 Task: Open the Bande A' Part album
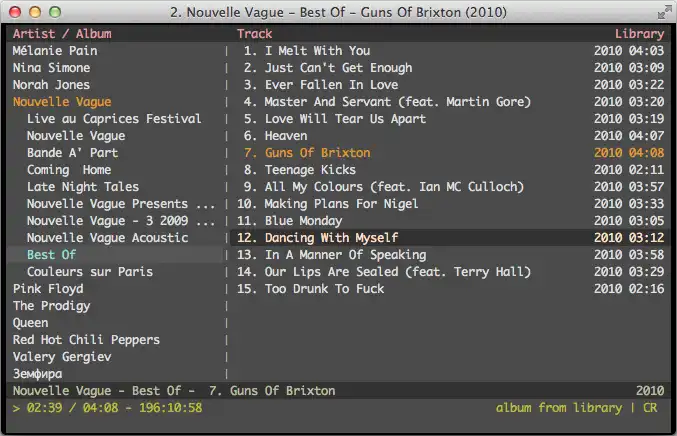pyautogui.click(x=72, y=153)
